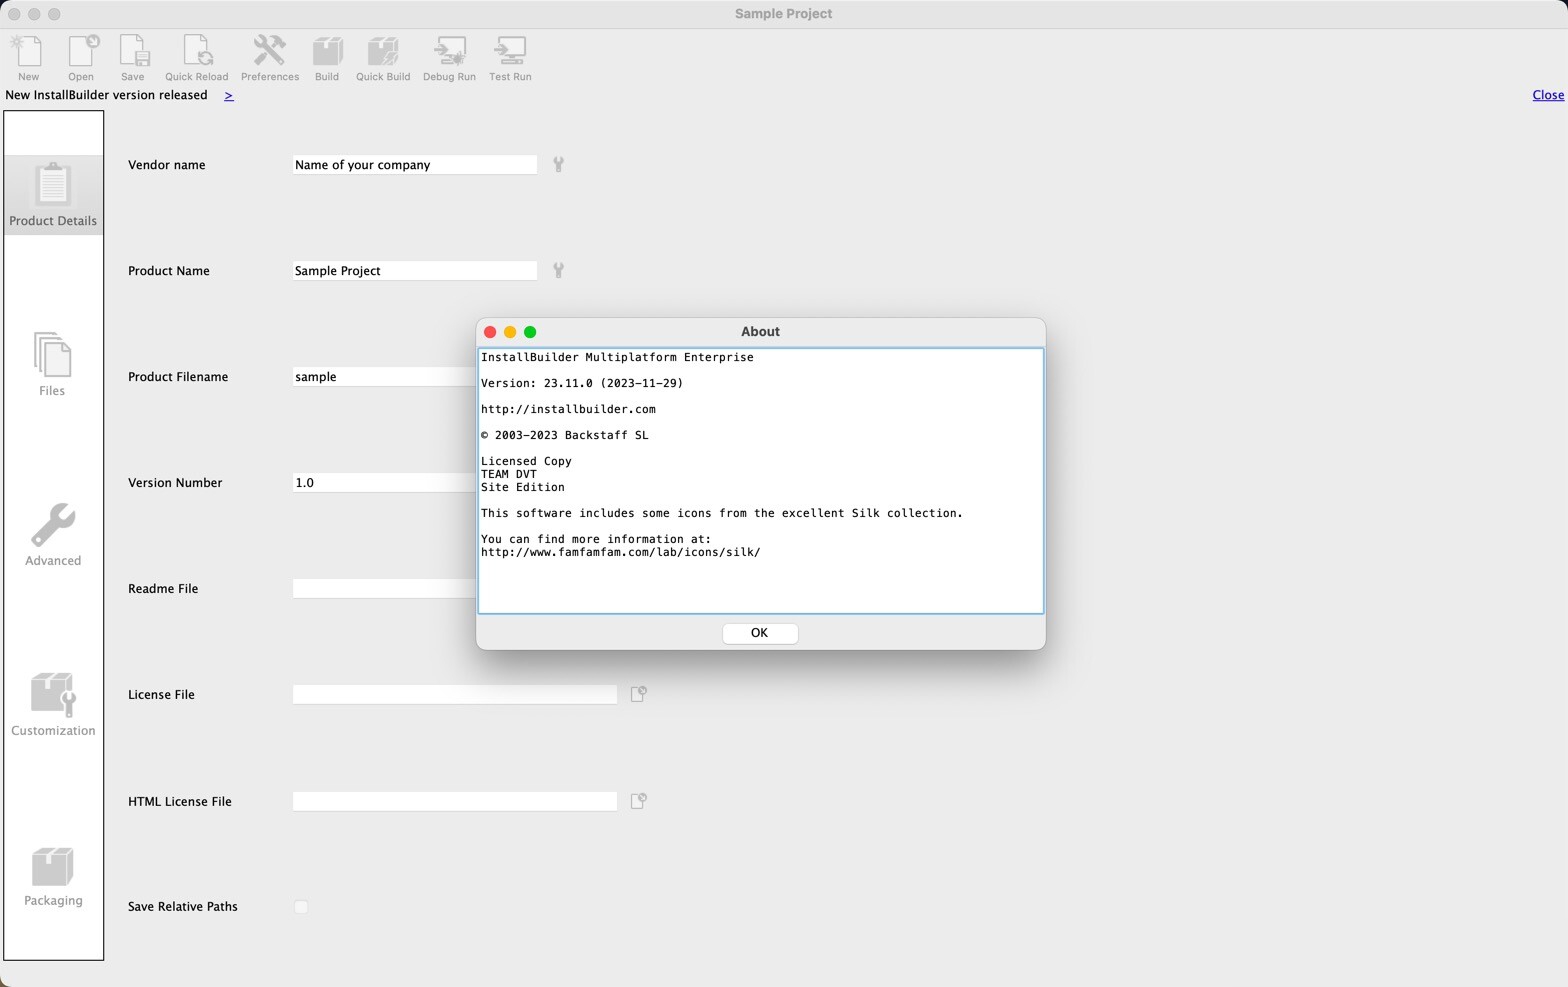Viewport: 1568px width, 987px height.
Task: Select the Product Details sidebar section
Action: click(53, 195)
